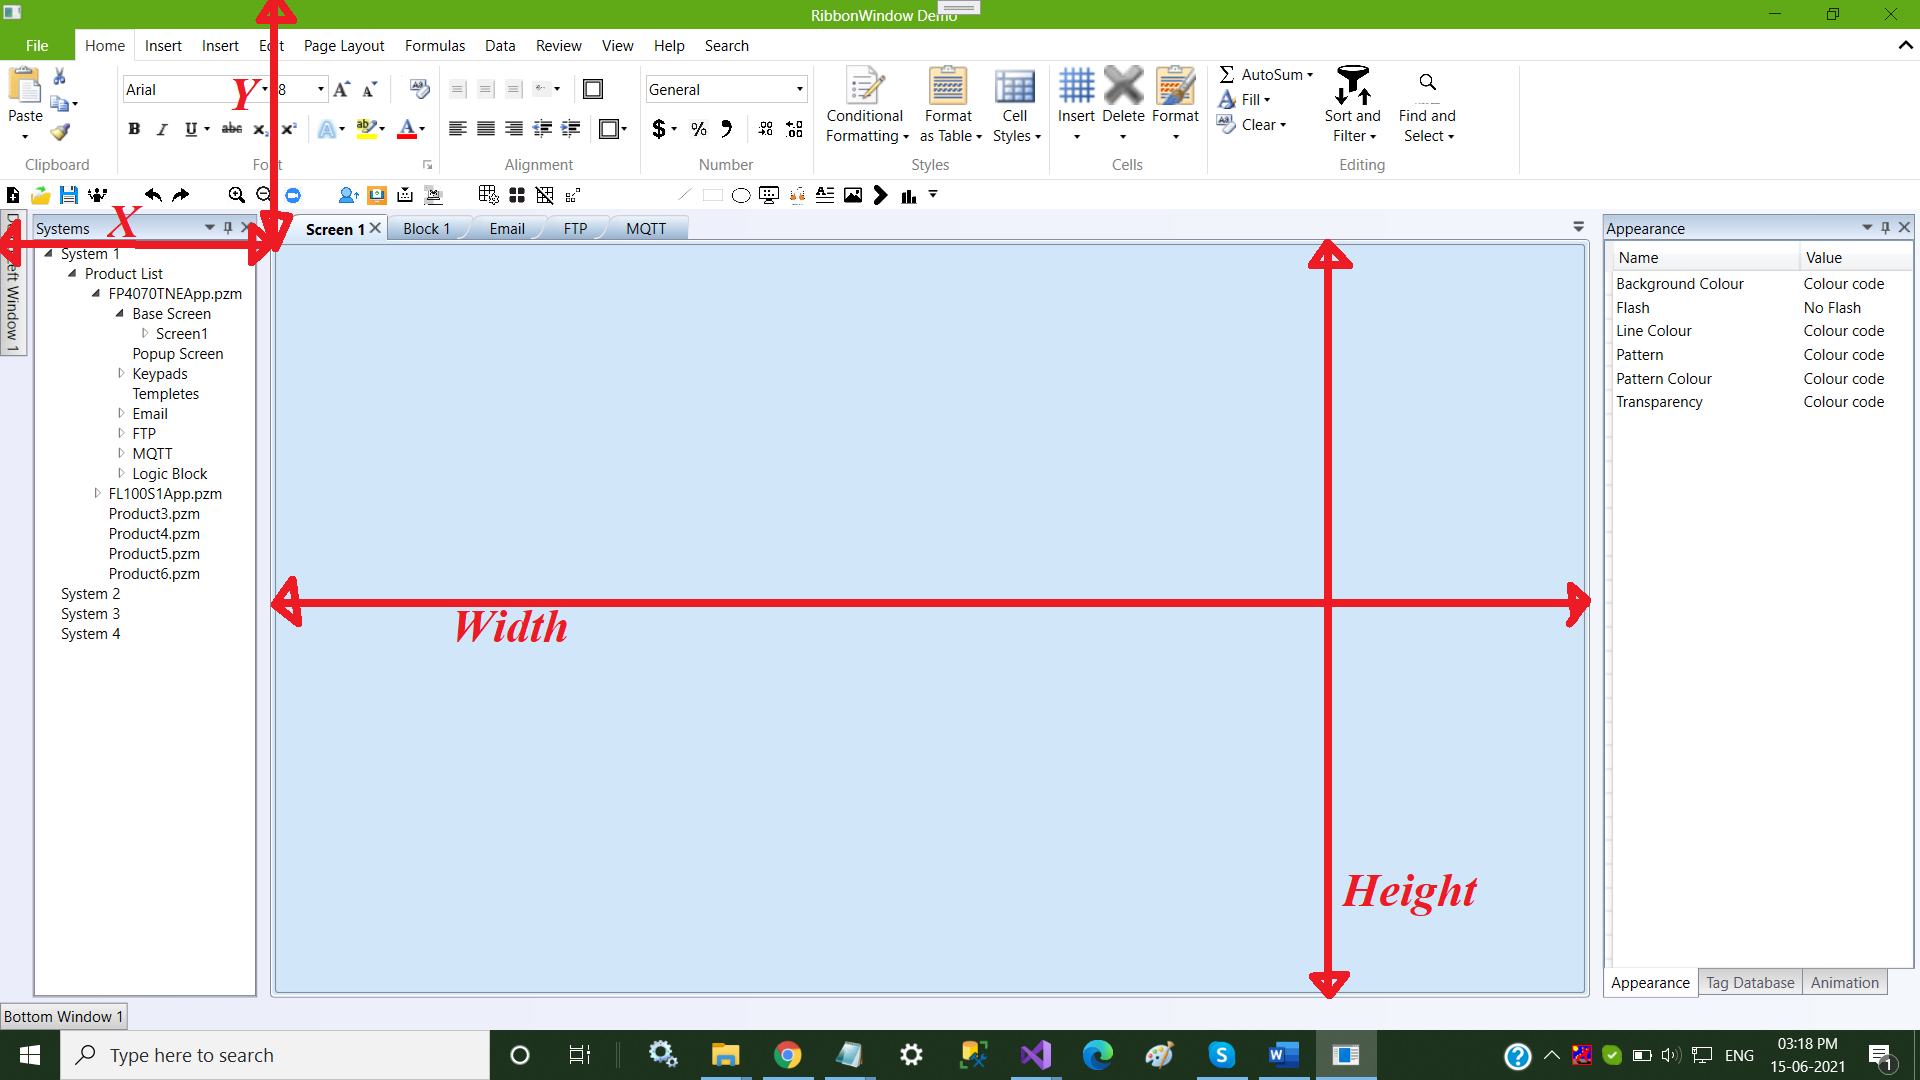
Task: Open the Page Layout ribbon tab
Action: (x=343, y=46)
